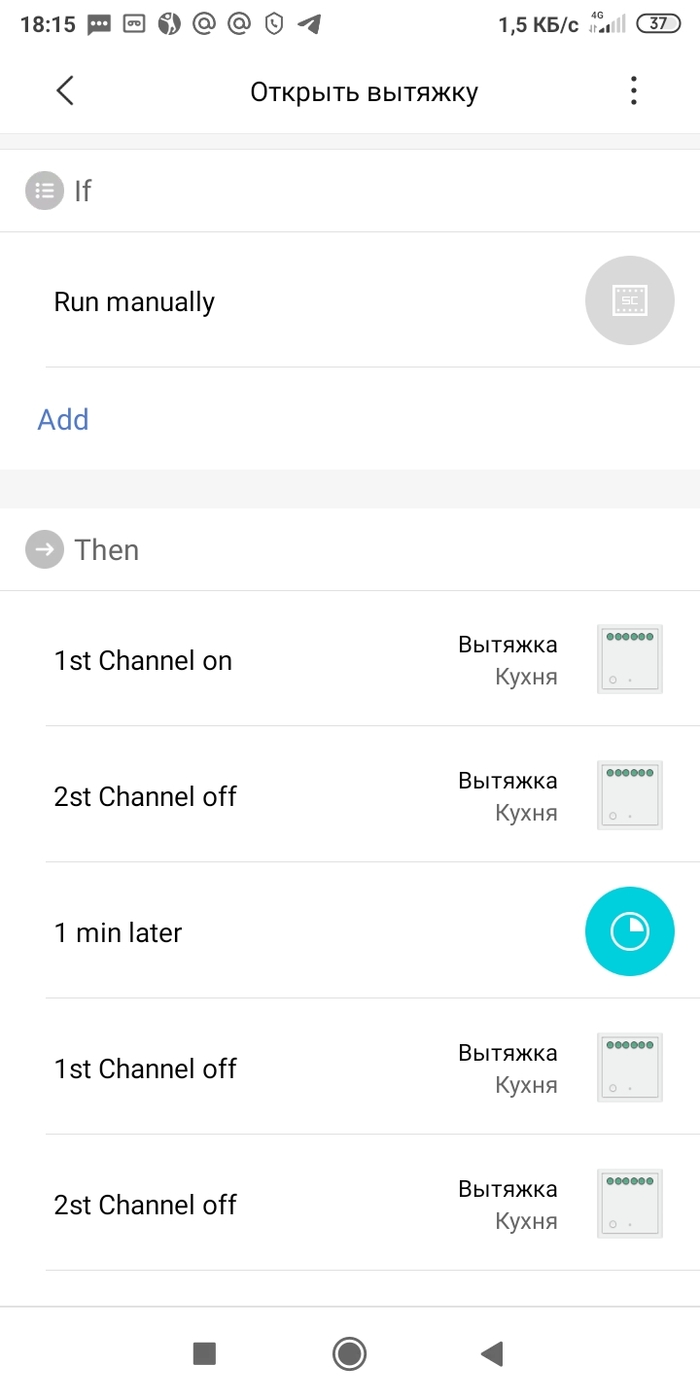Tap the back arrow in header

click(65, 91)
